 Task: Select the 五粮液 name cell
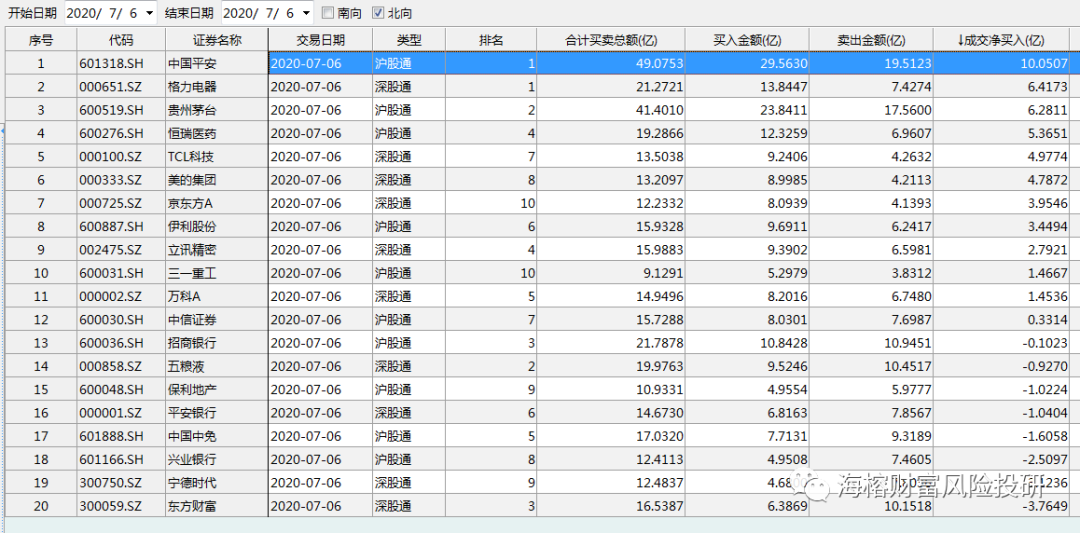coord(217,366)
